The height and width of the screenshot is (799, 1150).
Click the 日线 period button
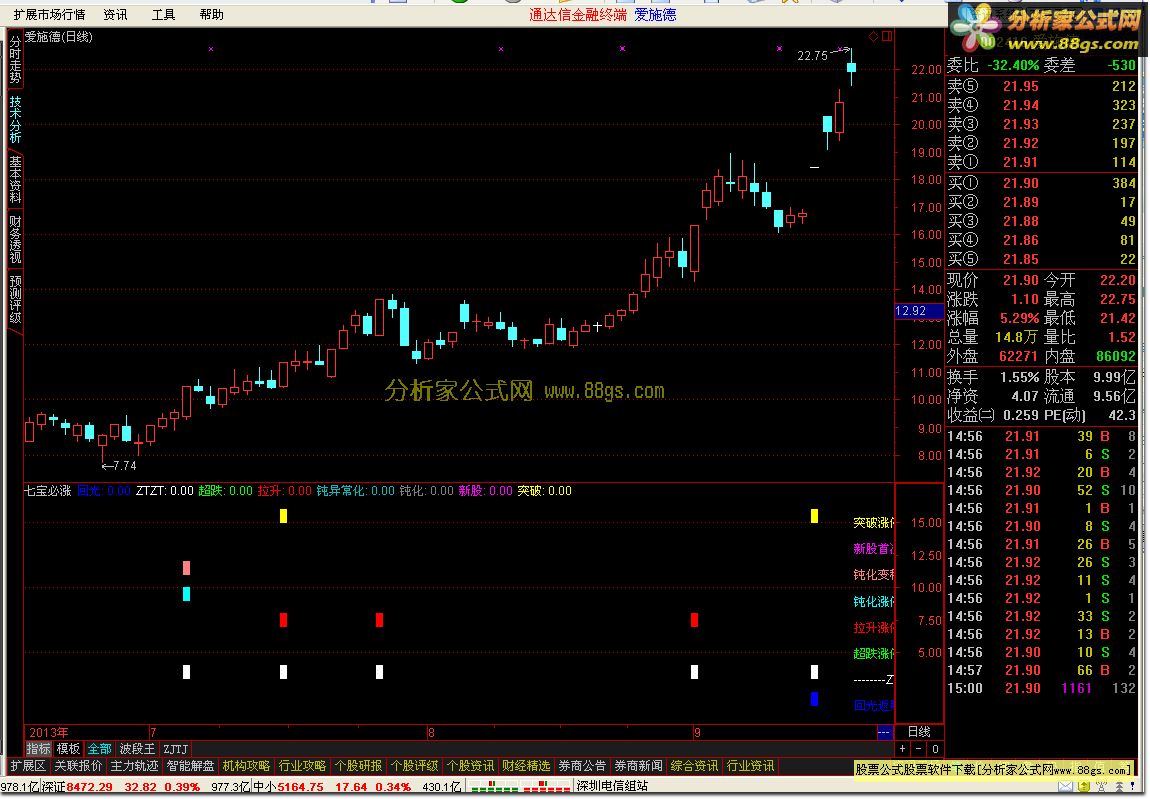pyautogui.click(x=919, y=732)
